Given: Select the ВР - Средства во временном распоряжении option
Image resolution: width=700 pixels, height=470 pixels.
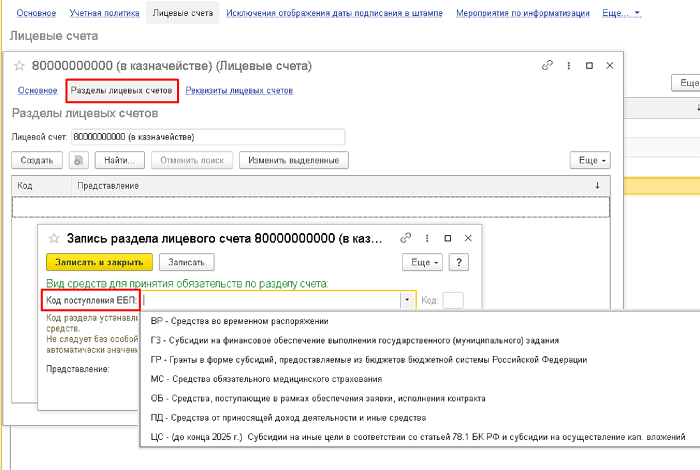Looking at the screenshot, I should [x=240, y=321].
